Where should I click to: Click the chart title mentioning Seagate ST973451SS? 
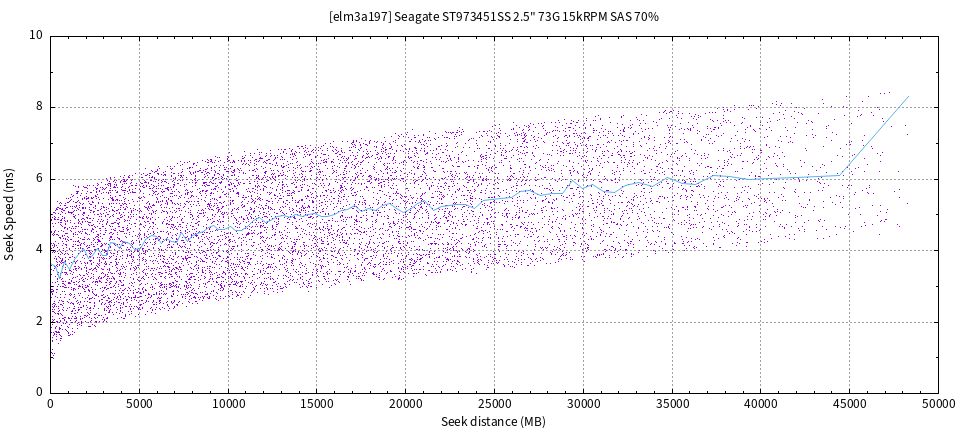point(493,17)
